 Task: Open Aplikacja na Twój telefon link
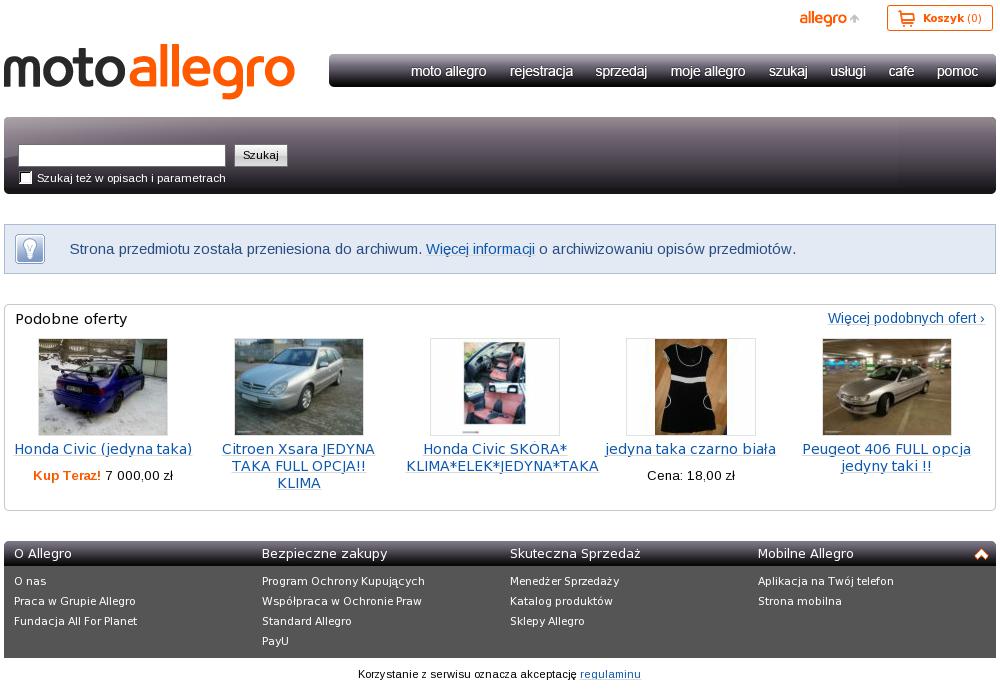point(826,581)
